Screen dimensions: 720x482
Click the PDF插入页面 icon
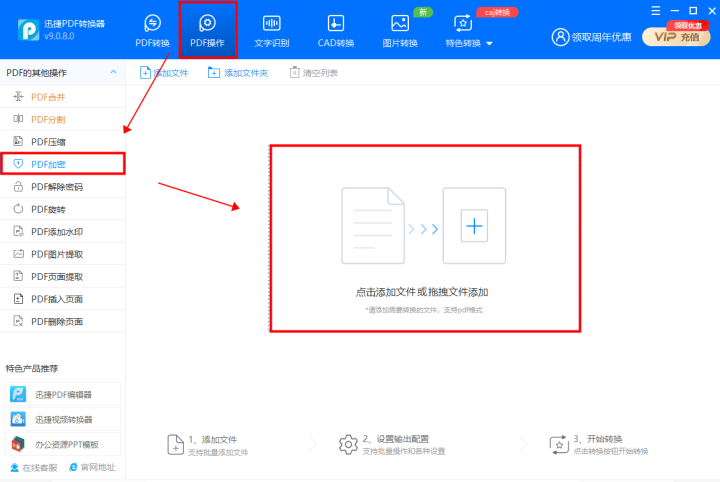point(18,299)
